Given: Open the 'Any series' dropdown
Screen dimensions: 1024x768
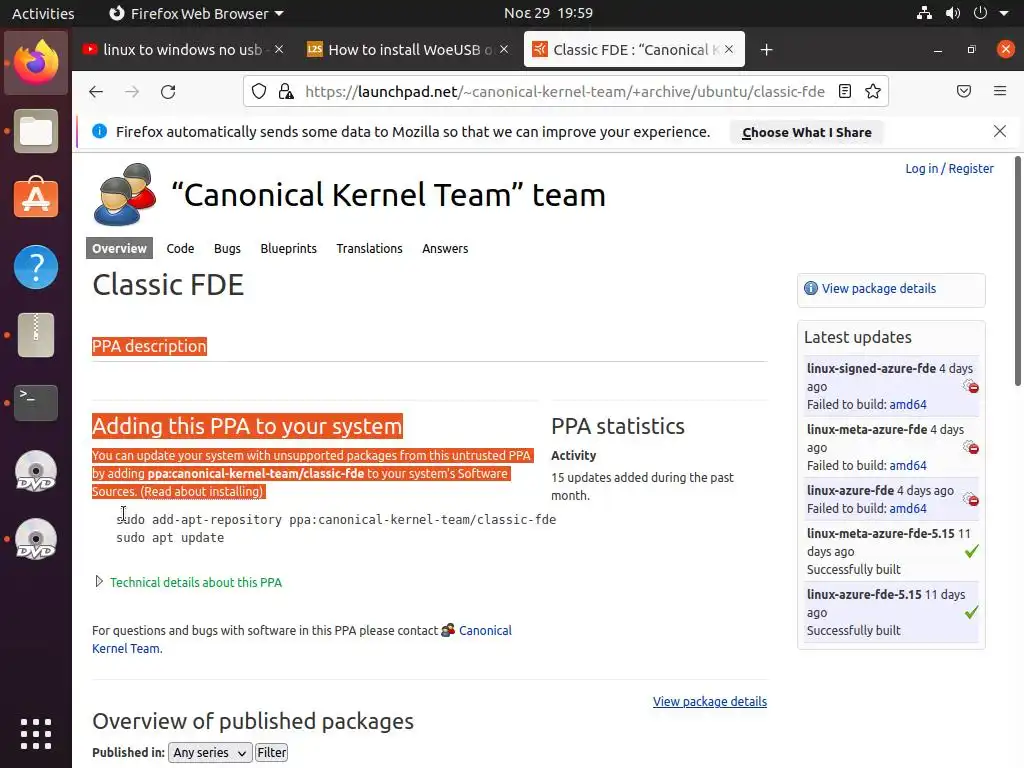Looking at the screenshot, I should pos(209,752).
